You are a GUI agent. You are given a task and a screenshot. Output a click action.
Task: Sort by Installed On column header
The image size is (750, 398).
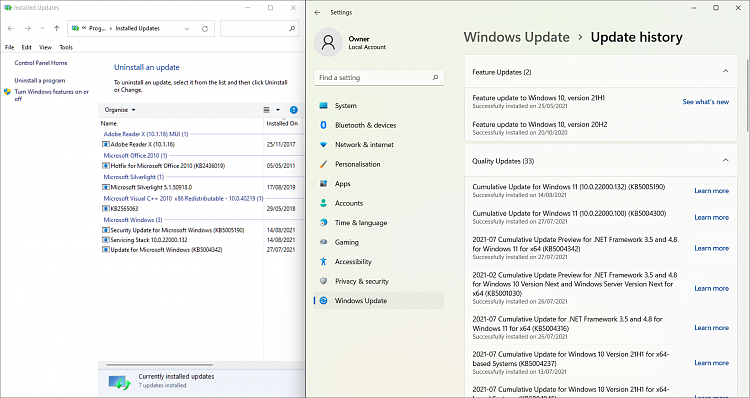pyautogui.click(x=282, y=123)
